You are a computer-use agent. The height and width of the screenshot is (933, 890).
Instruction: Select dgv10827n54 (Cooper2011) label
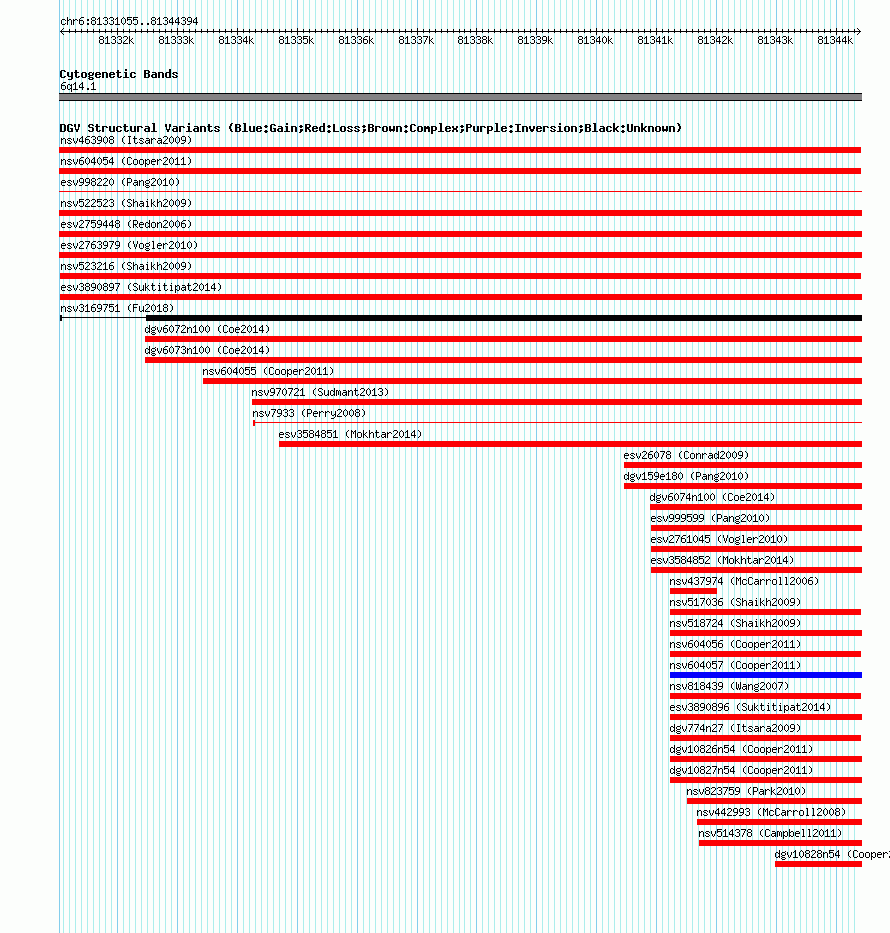pos(741,771)
